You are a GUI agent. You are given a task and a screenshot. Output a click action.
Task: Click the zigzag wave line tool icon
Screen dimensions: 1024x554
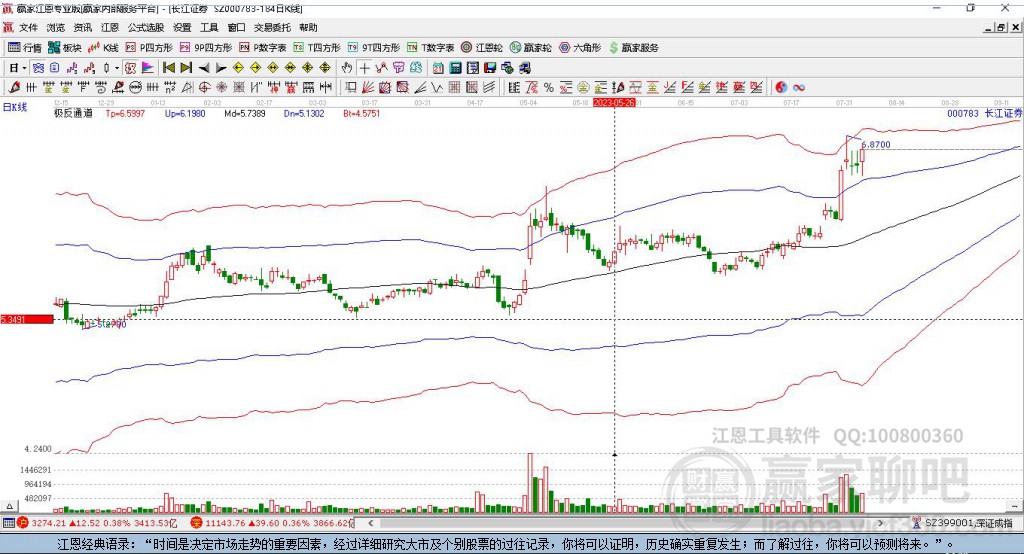pyautogui.click(x=437, y=88)
